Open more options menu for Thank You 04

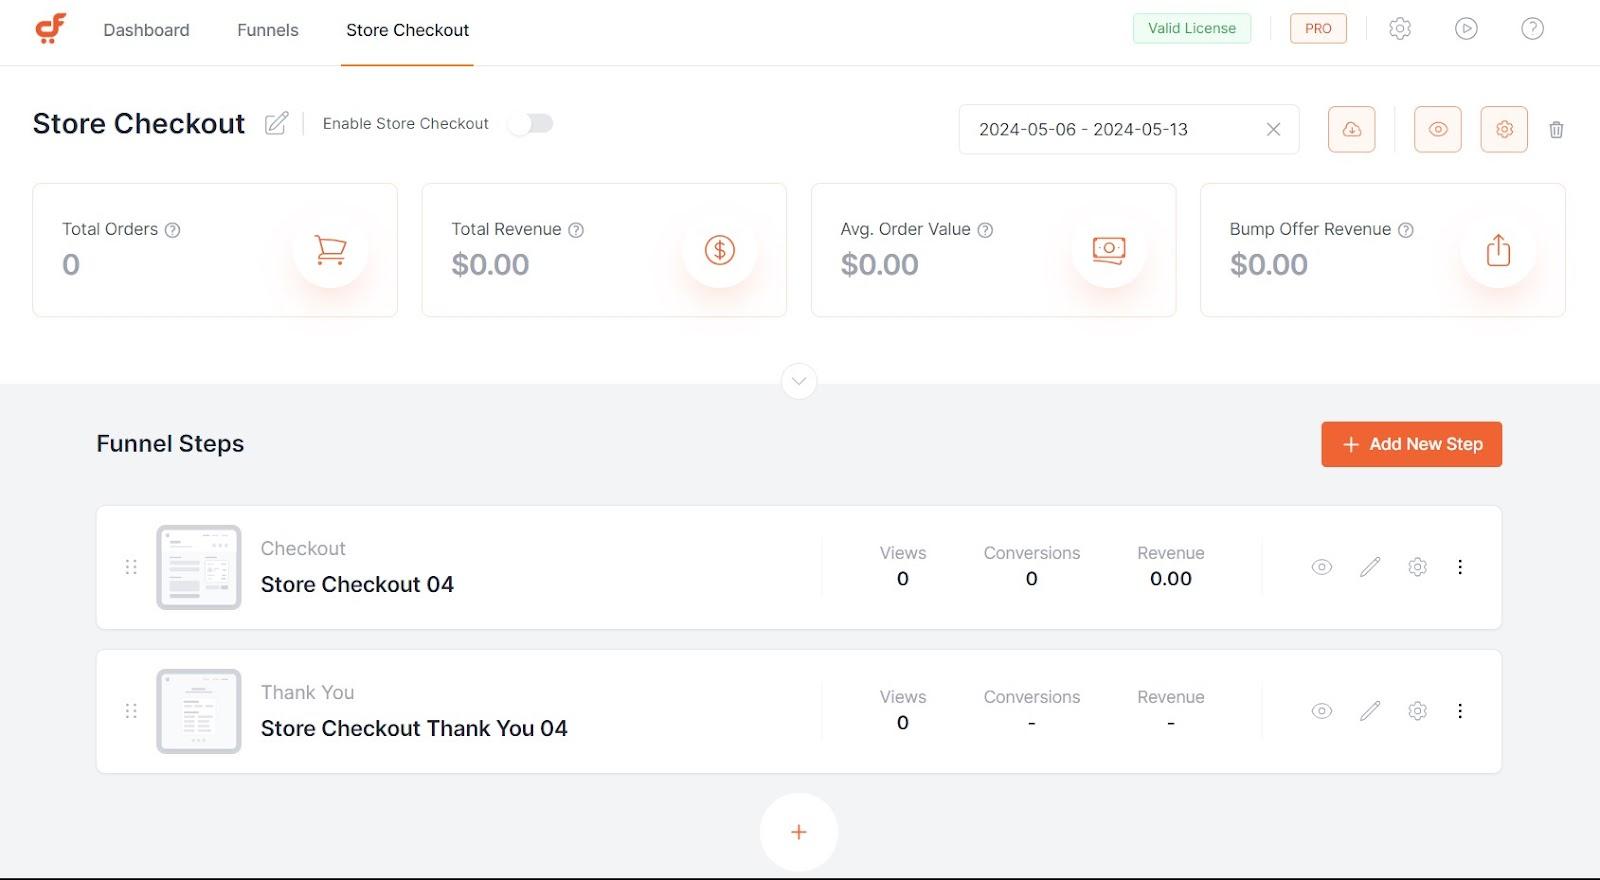coord(1460,711)
